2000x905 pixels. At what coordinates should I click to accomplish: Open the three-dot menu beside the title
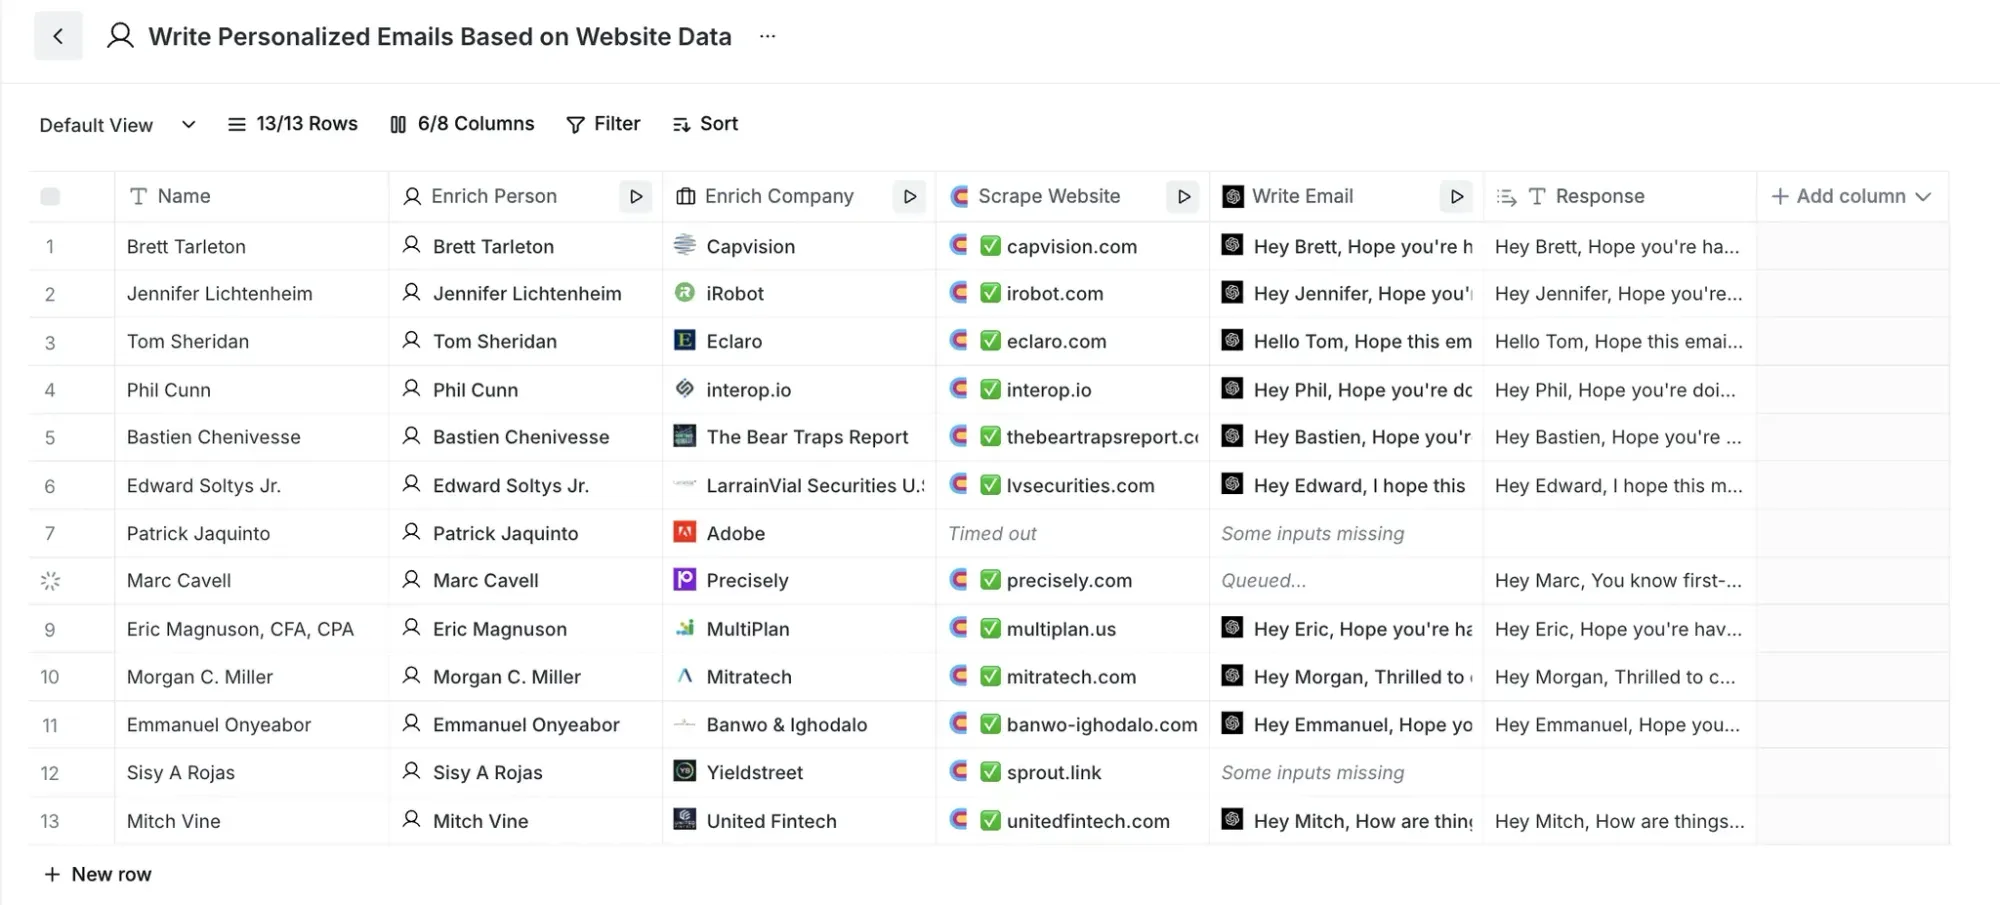[x=767, y=37]
